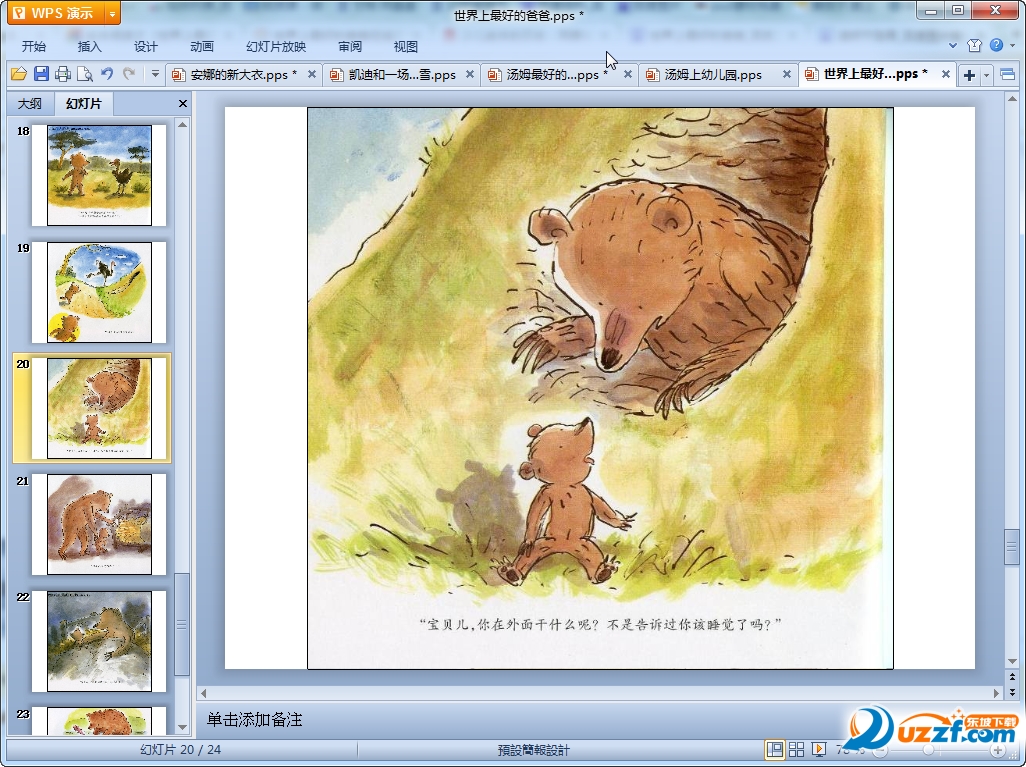This screenshot has height=767, width=1026.
Task: Click horizontal scrollbar left arrow
Action: click(x=203, y=693)
